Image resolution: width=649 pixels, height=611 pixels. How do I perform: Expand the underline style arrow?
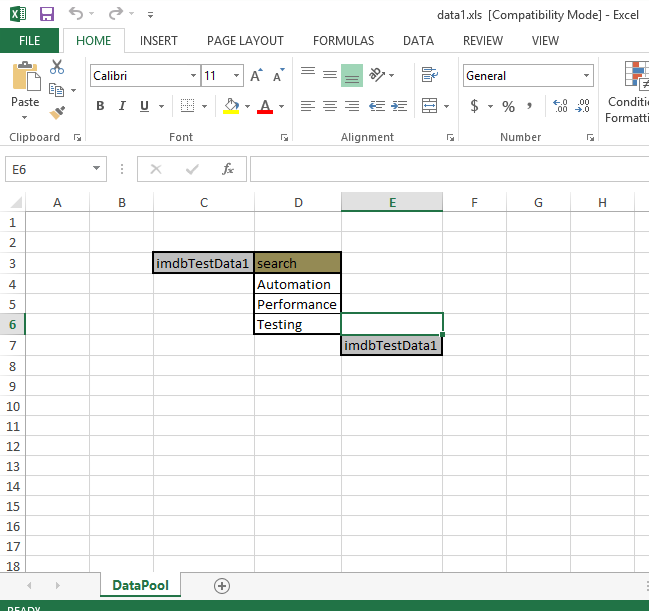coord(161,106)
